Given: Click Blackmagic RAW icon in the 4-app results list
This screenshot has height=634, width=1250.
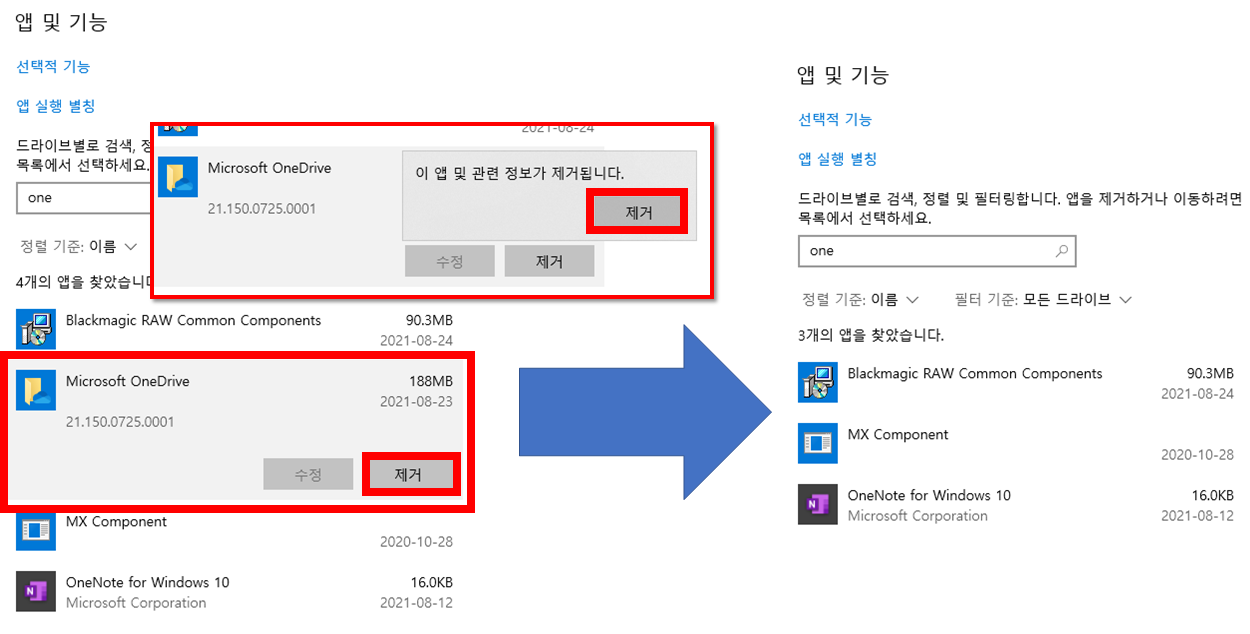Looking at the screenshot, I should pyautogui.click(x=36, y=330).
